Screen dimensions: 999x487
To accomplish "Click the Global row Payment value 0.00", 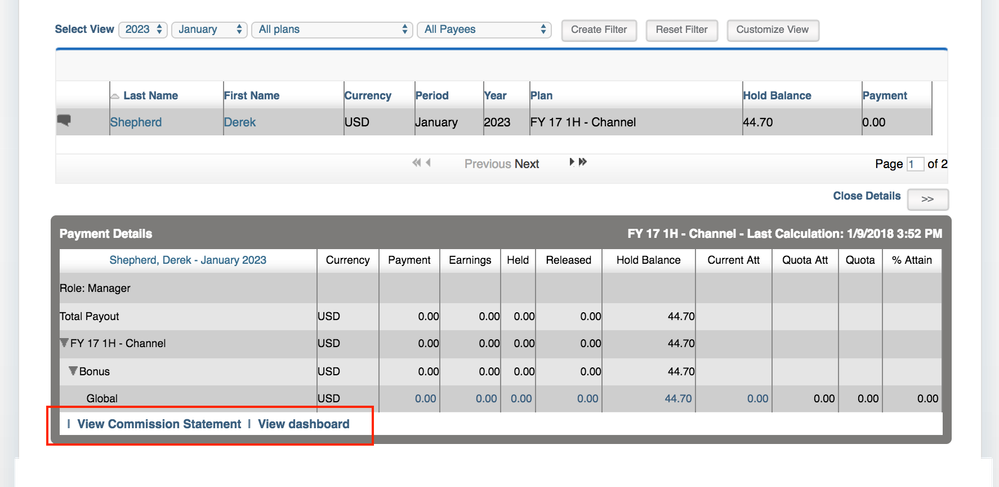I will [426, 398].
